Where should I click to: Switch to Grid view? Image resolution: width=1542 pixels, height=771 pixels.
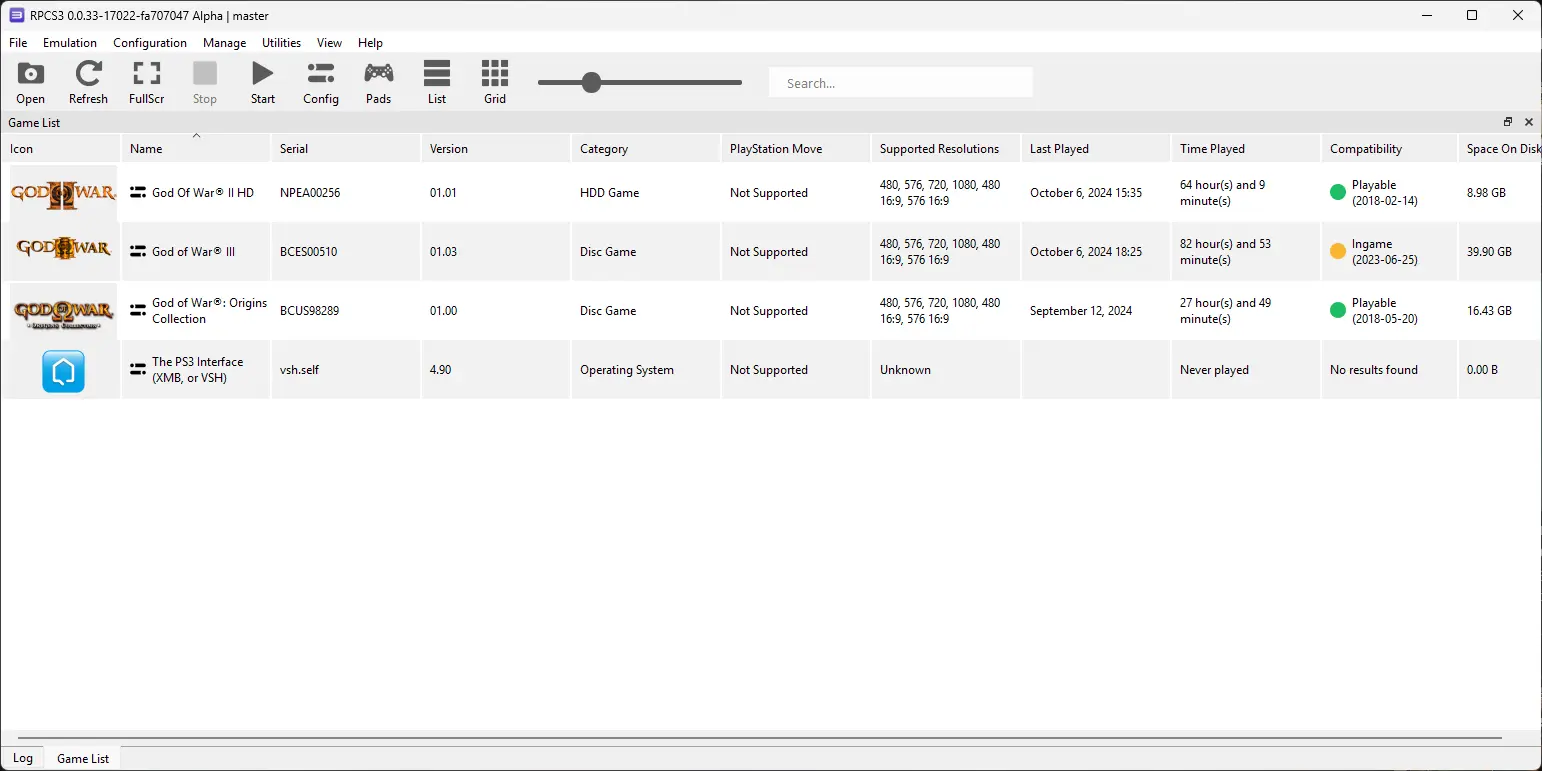[x=495, y=82]
